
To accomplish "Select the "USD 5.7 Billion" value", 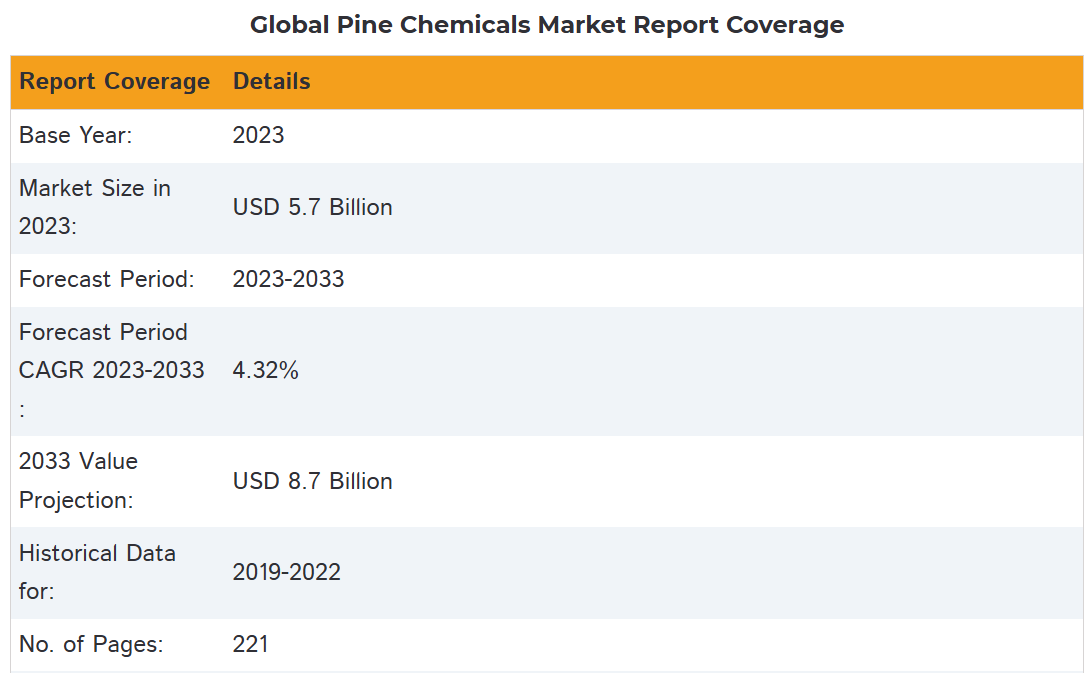I will (313, 207).
